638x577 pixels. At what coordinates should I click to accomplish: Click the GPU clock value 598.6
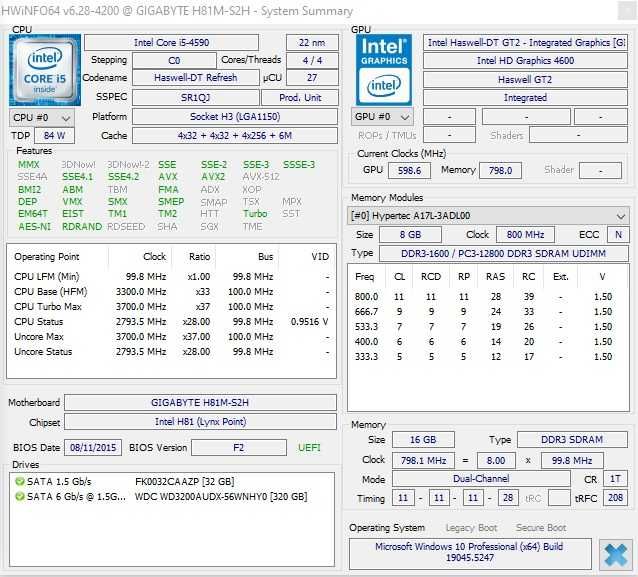409,170
